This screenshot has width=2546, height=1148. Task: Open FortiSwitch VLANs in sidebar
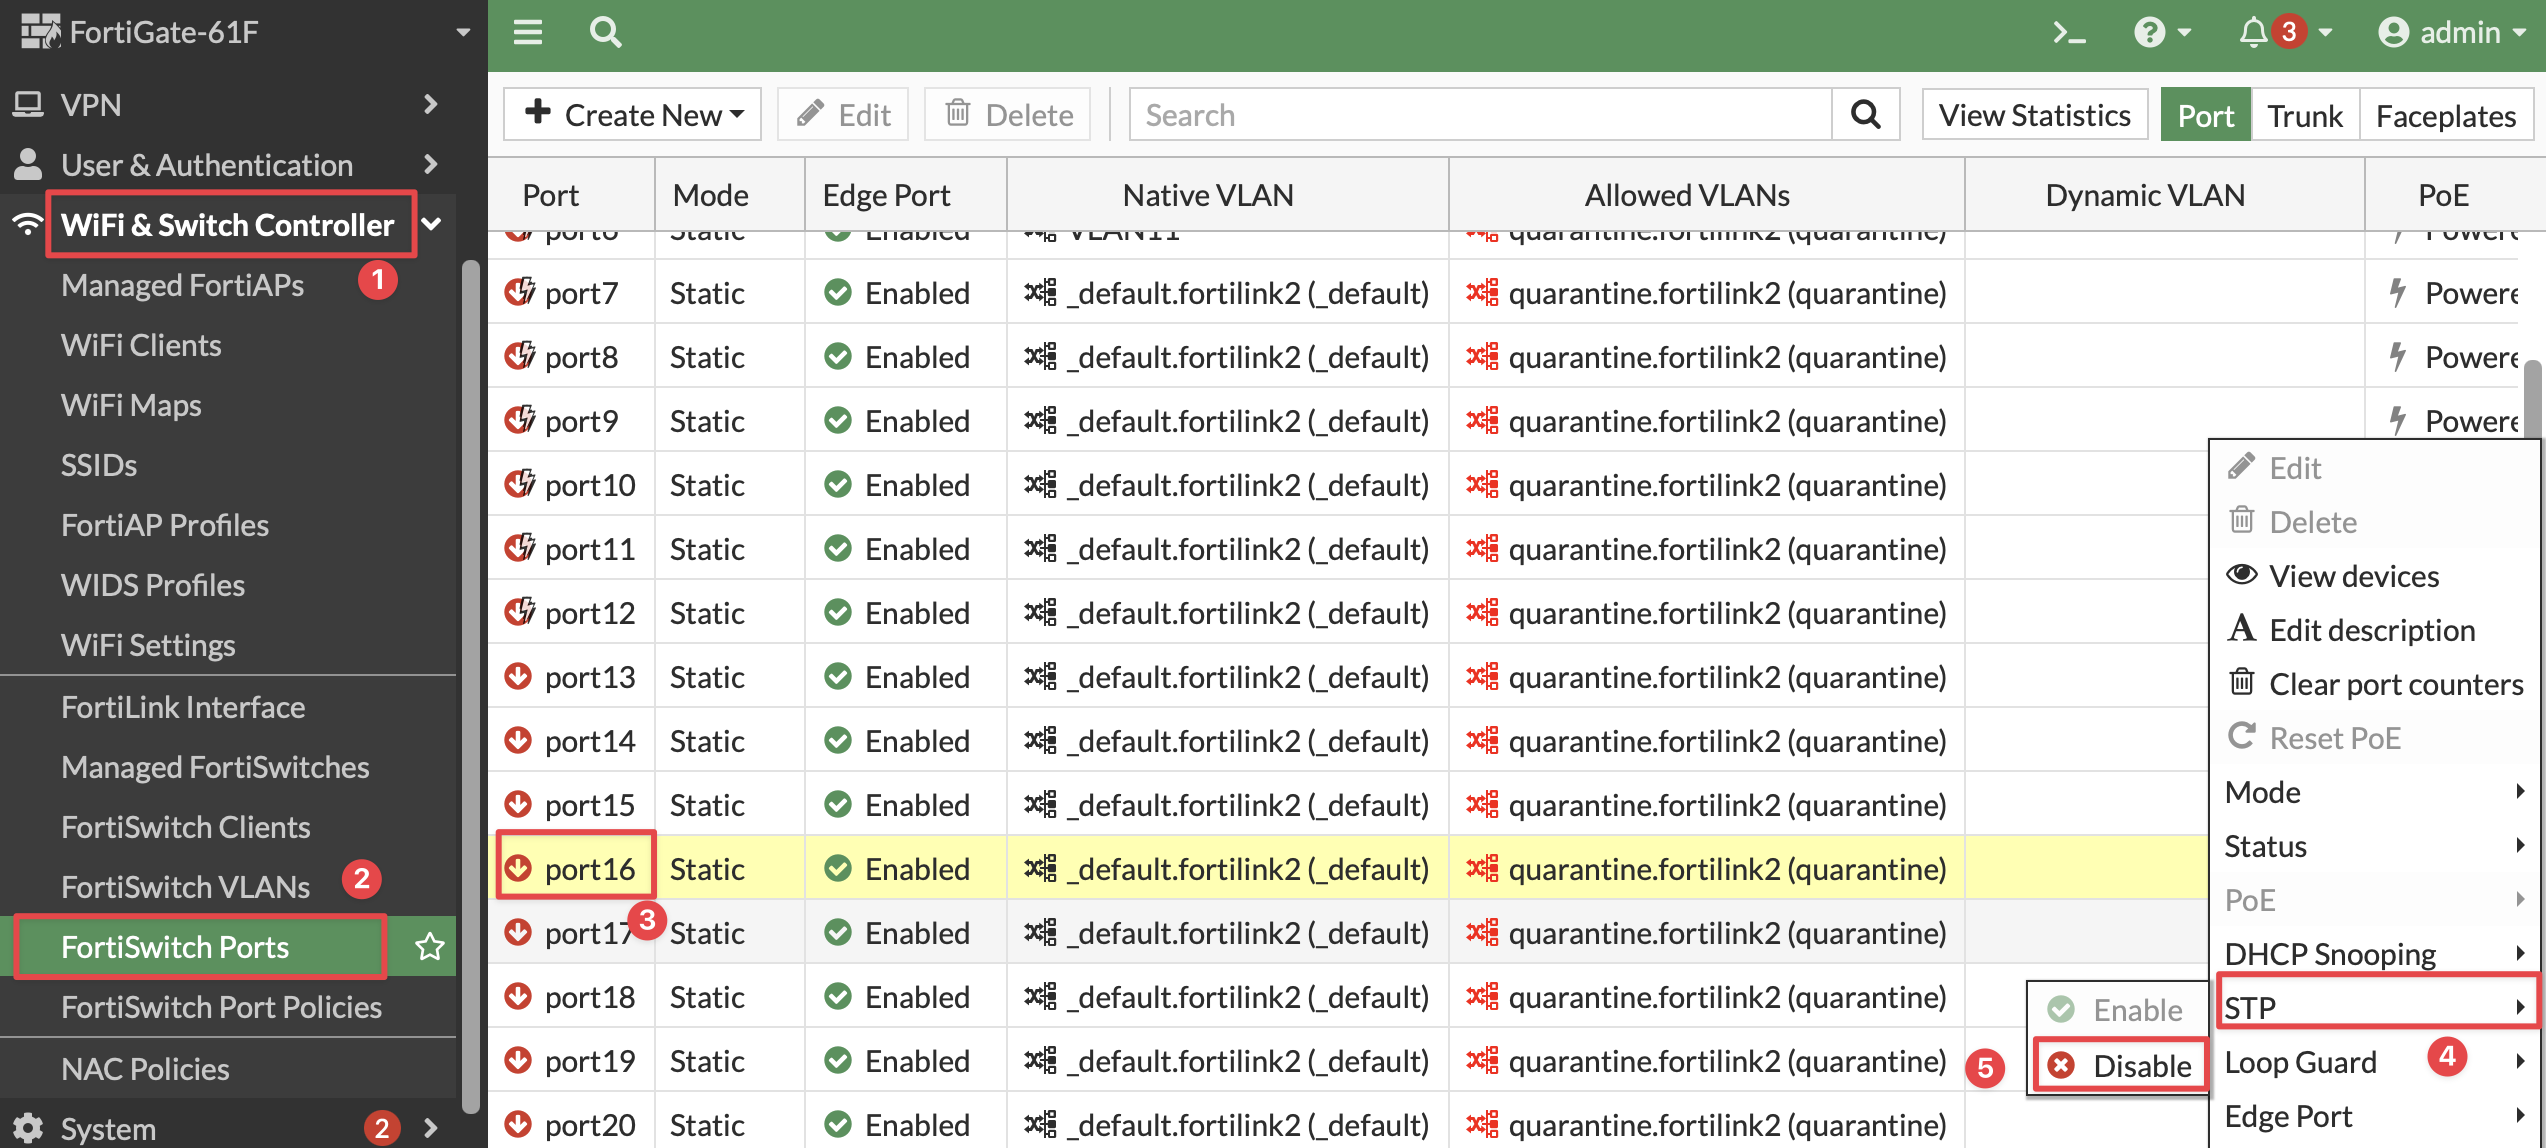185,887
